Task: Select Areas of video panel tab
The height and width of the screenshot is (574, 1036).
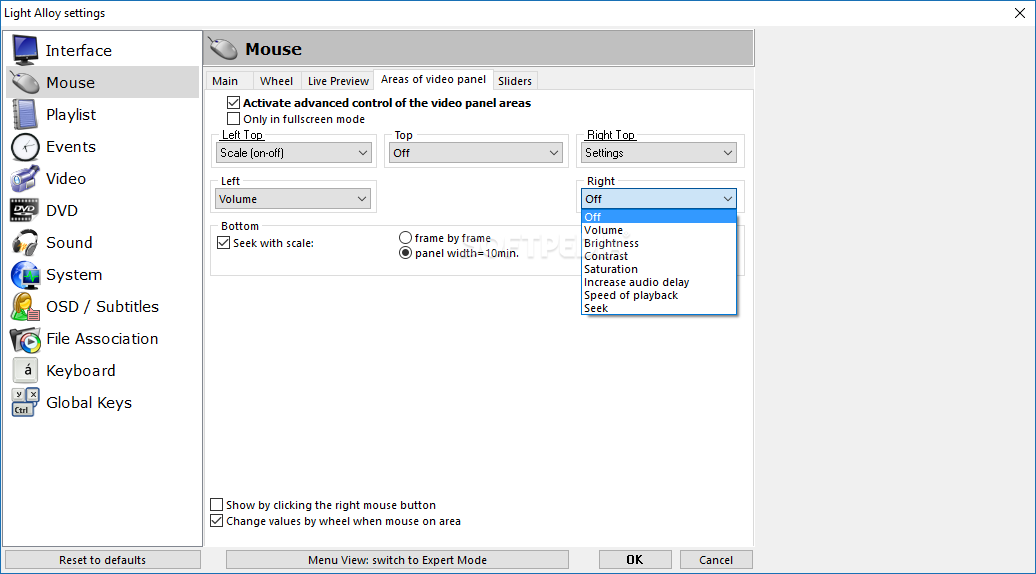Action: 433,79
